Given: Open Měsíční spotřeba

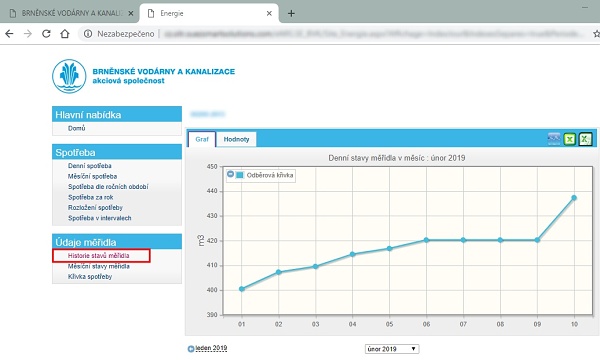Looking at the screenshot, I should 92,176.
